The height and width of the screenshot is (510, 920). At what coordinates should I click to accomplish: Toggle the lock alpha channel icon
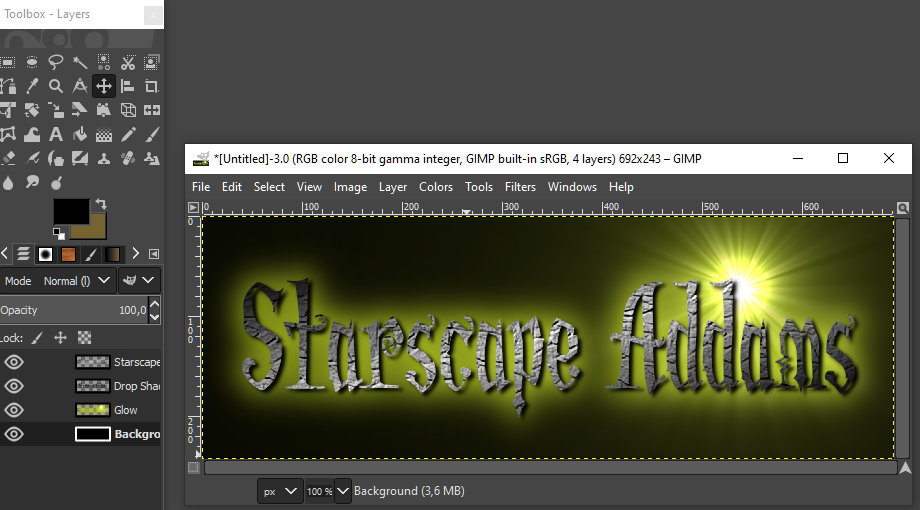pos(85,338)
